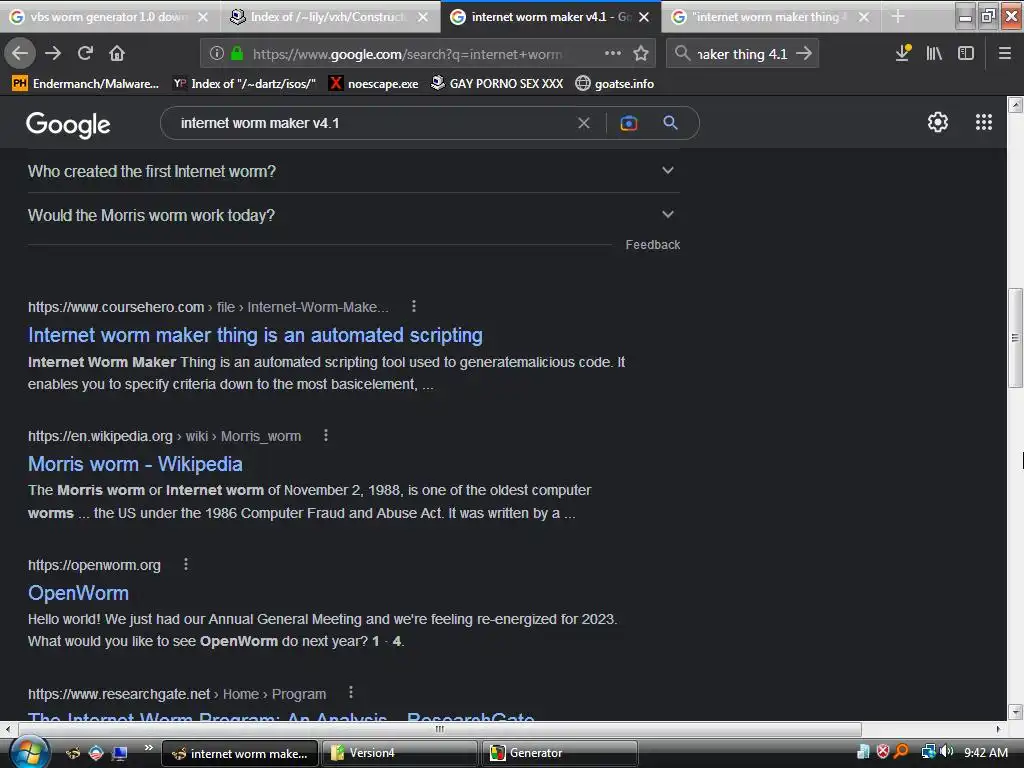Open goatse.info bookmark

click(x=615, y=84)
